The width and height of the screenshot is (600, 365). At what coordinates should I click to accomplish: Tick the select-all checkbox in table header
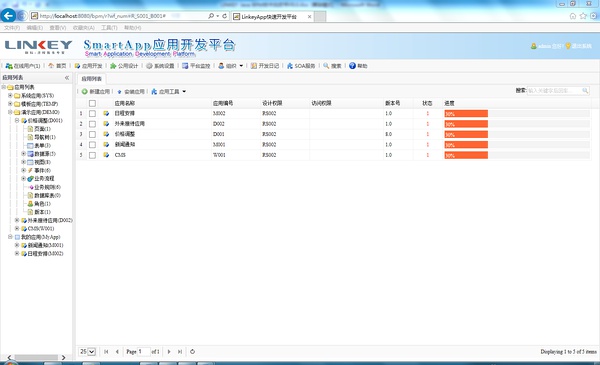point(92,103)
